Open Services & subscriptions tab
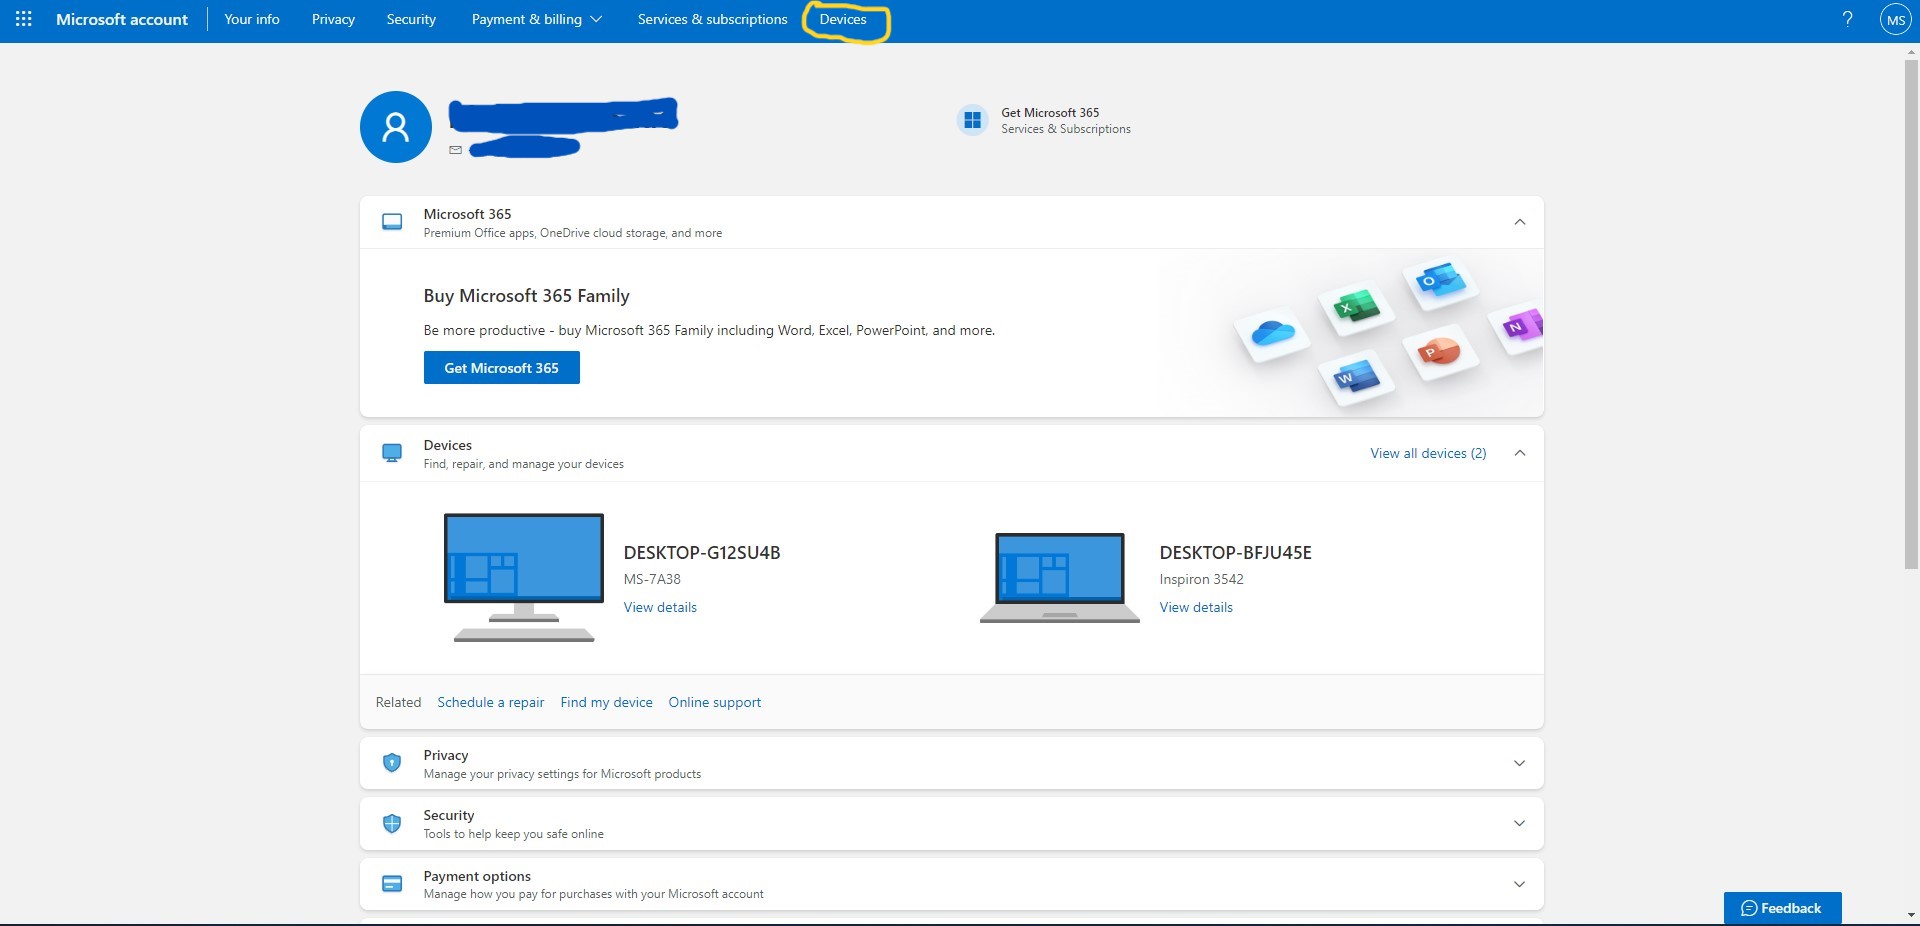This screenshot has width=1920, height=926. (713, 19)
